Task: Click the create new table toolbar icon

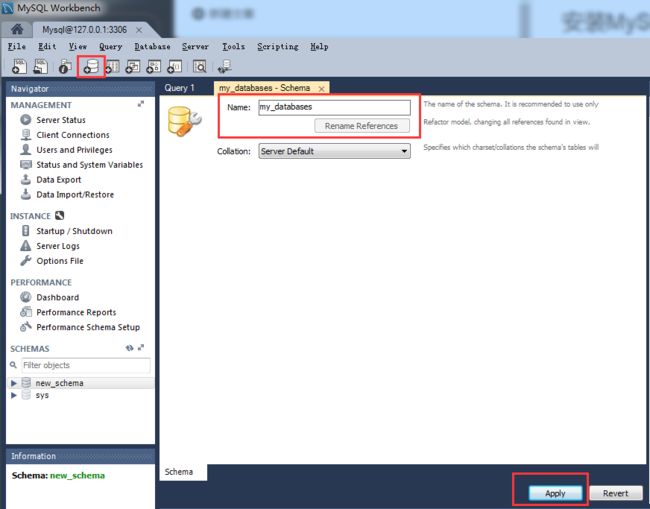Action: click(112, 66)
